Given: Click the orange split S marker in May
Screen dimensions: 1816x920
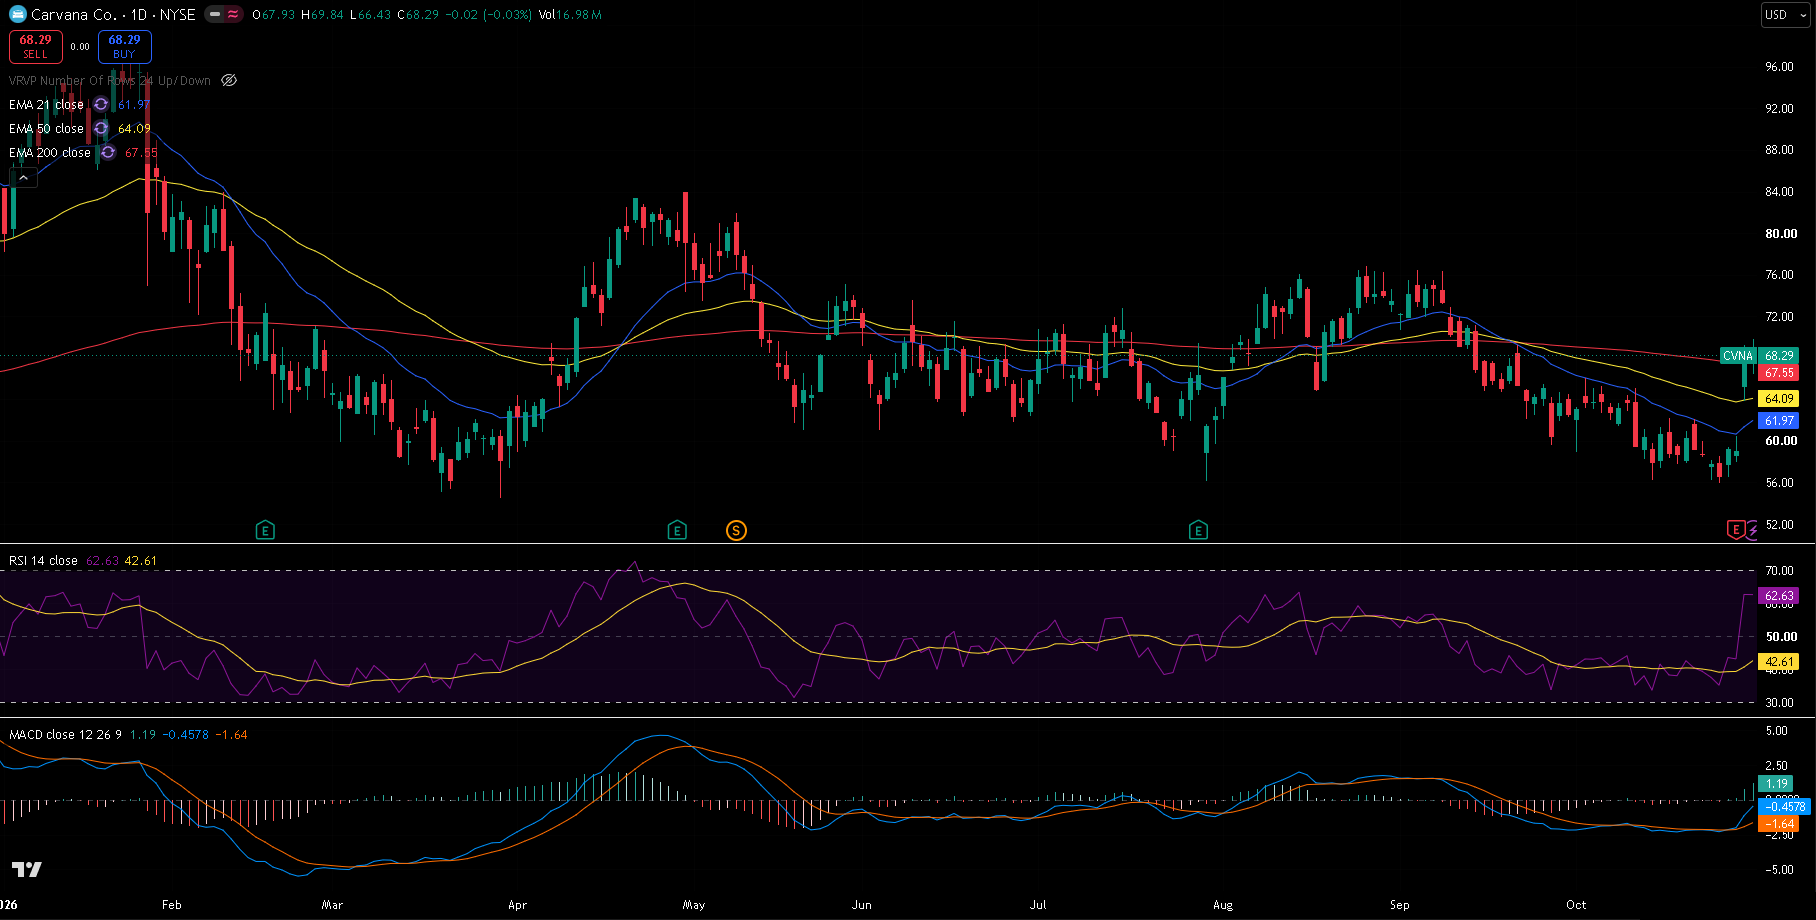Looking at the screenshot, I should point(736,530).
